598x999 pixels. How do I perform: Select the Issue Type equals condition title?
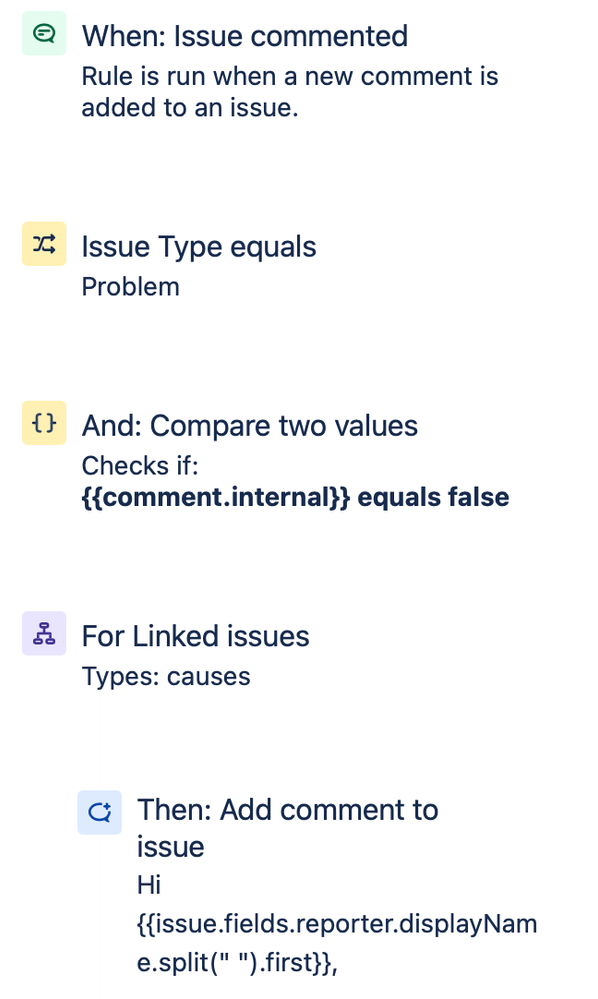(198, 246)
